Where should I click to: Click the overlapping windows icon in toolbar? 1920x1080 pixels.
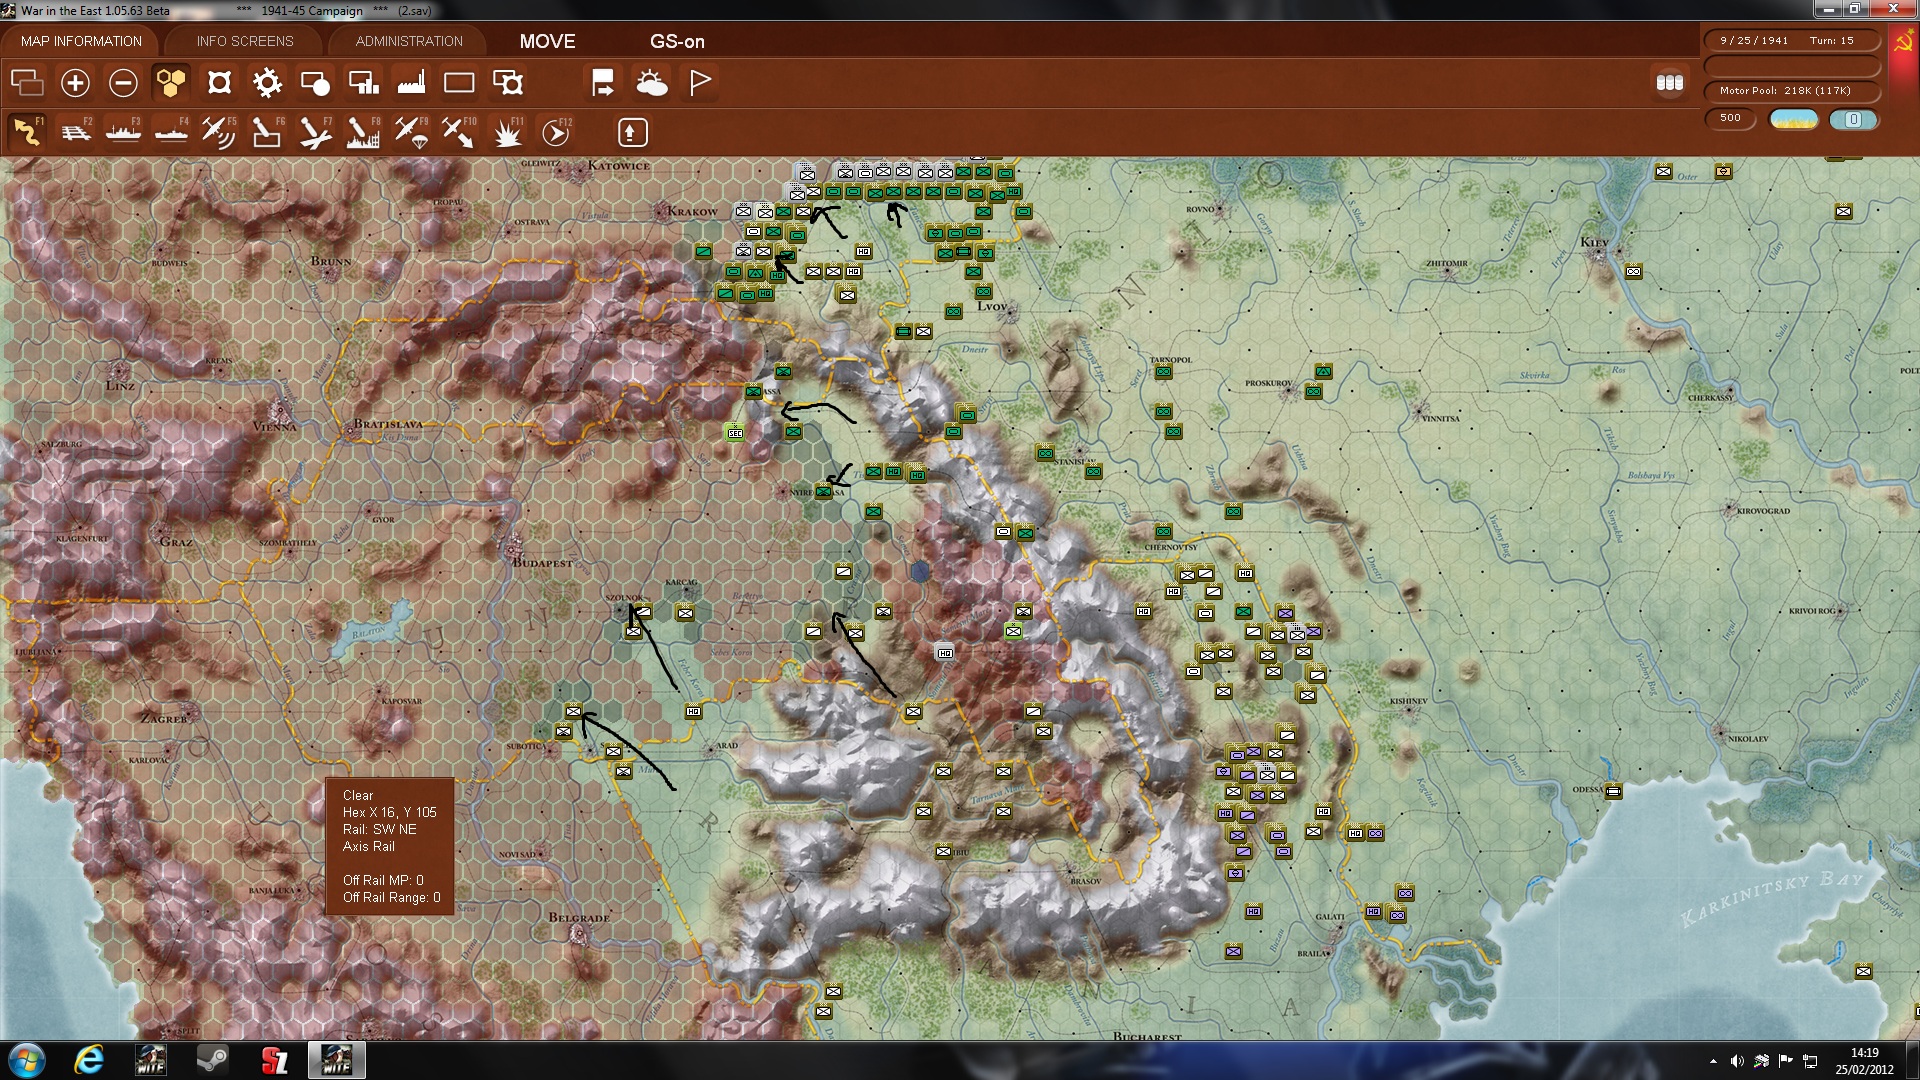(27, 83)
